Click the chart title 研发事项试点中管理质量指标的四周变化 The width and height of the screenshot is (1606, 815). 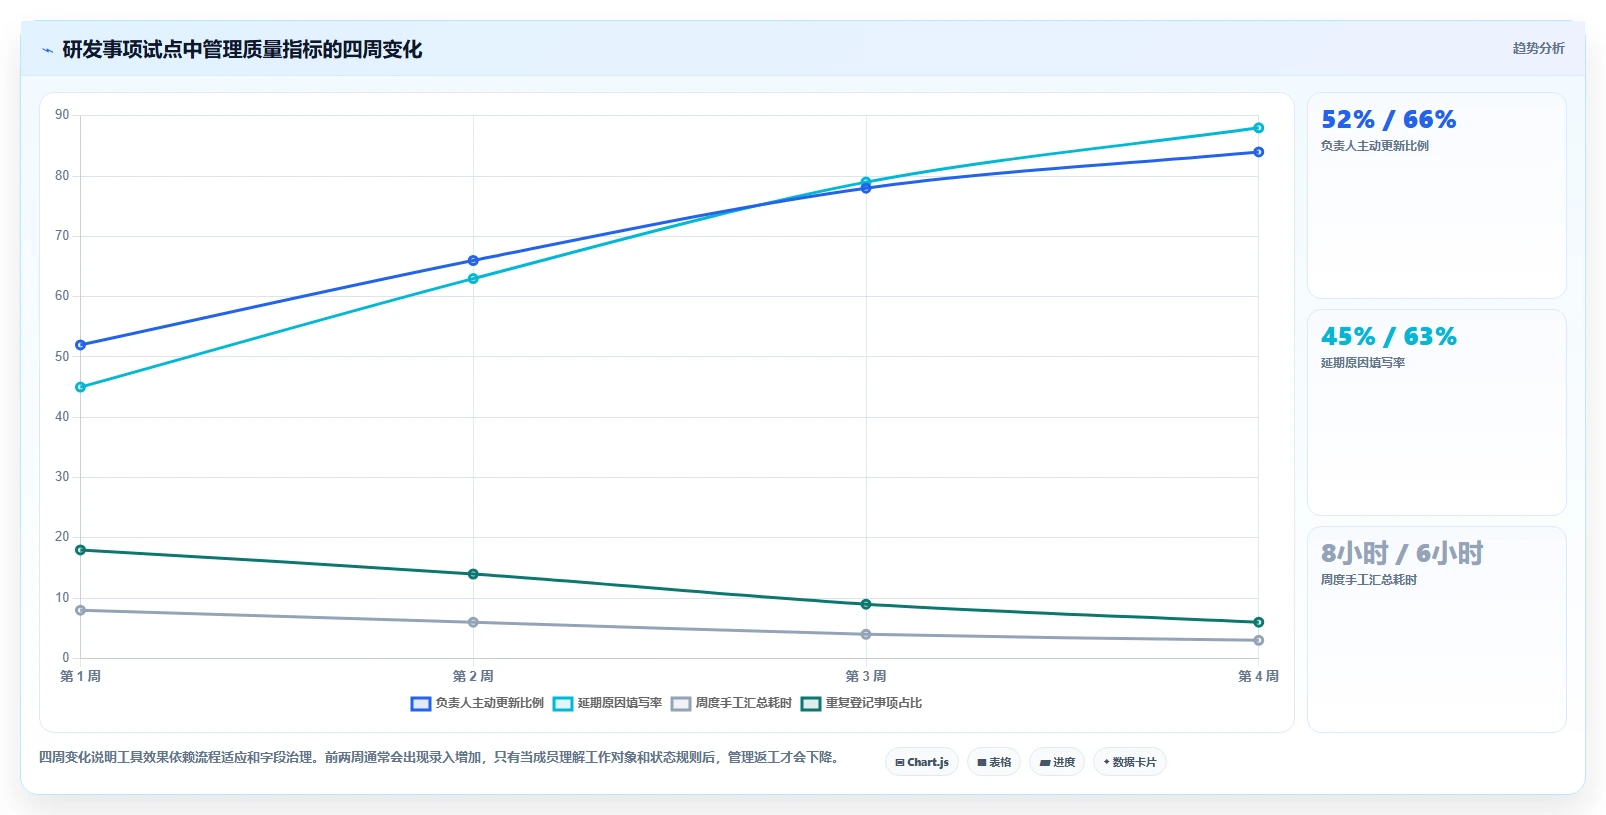coord(242,50)
